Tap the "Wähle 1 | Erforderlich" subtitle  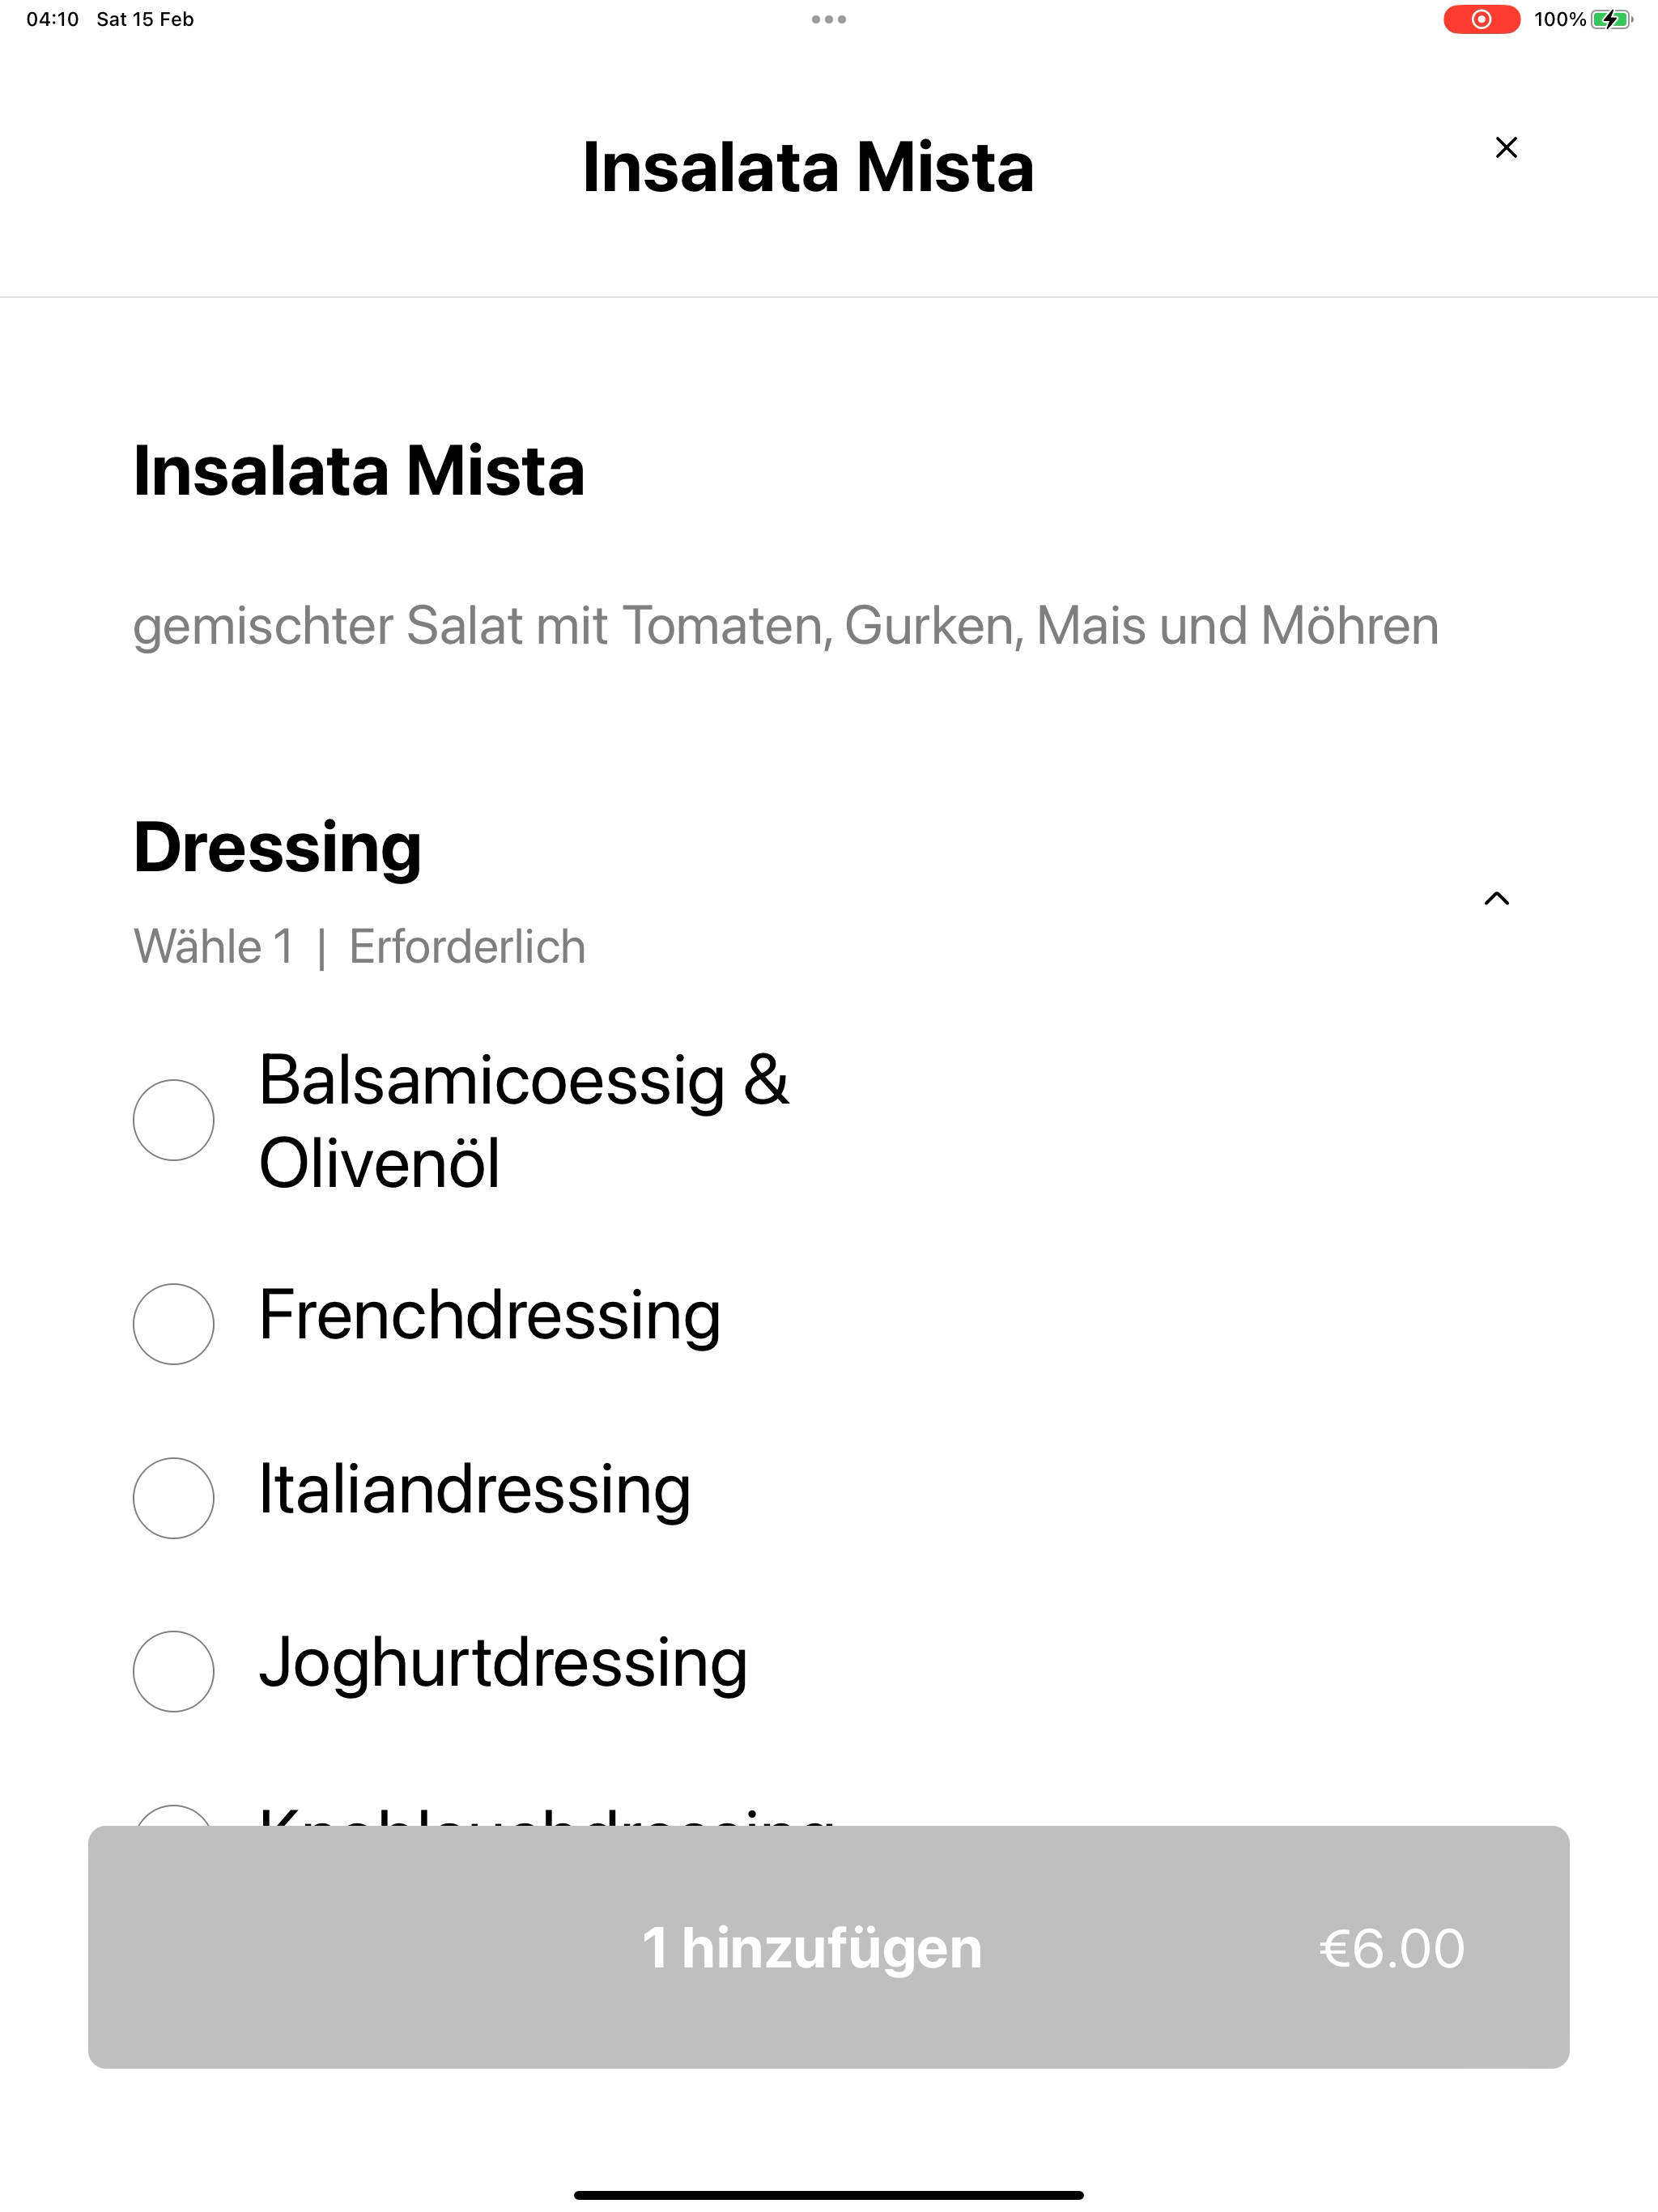click(360, 946)
